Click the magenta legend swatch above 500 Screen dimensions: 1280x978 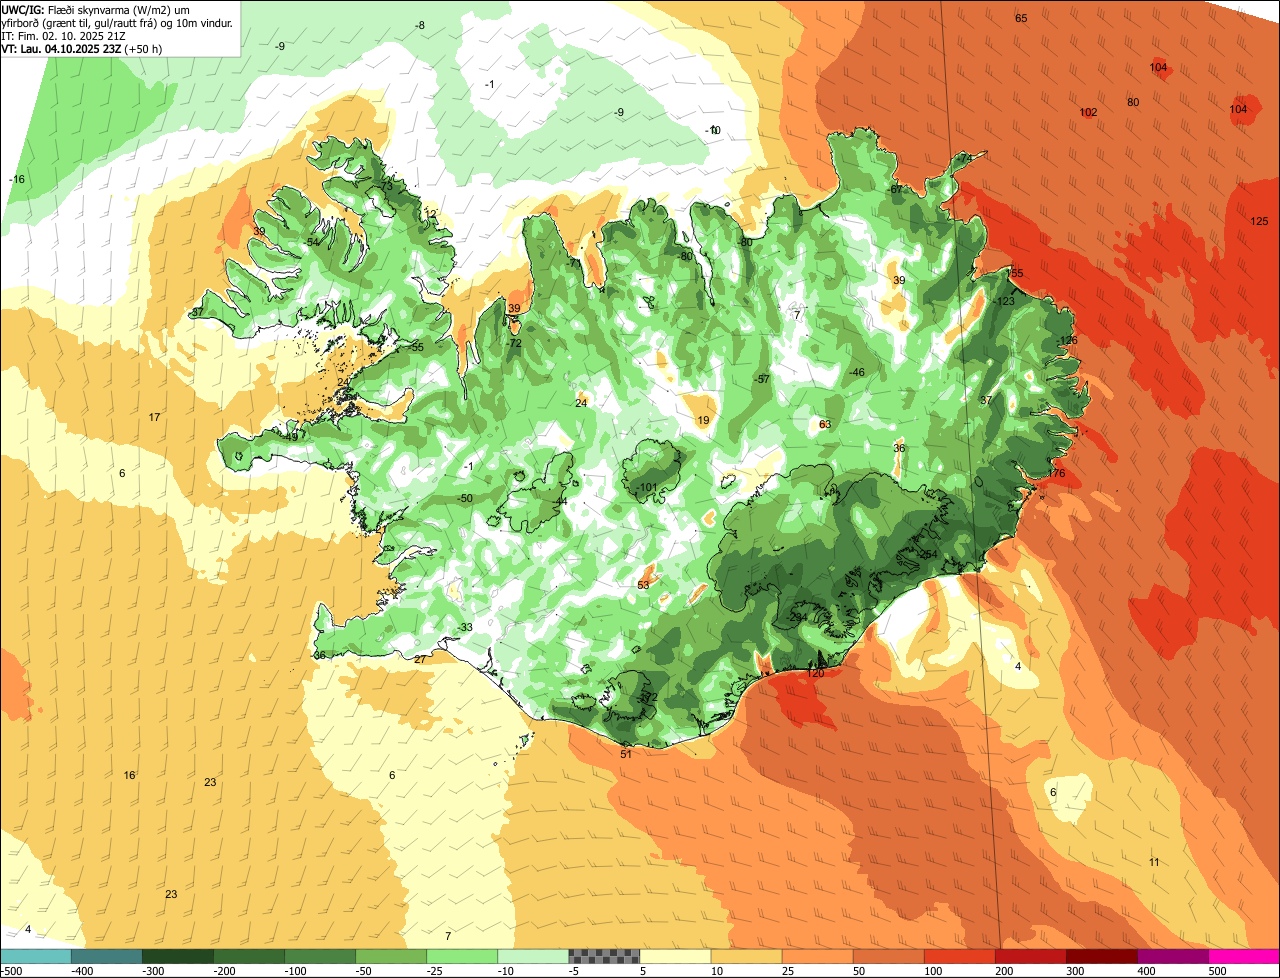coord(1244,956)
